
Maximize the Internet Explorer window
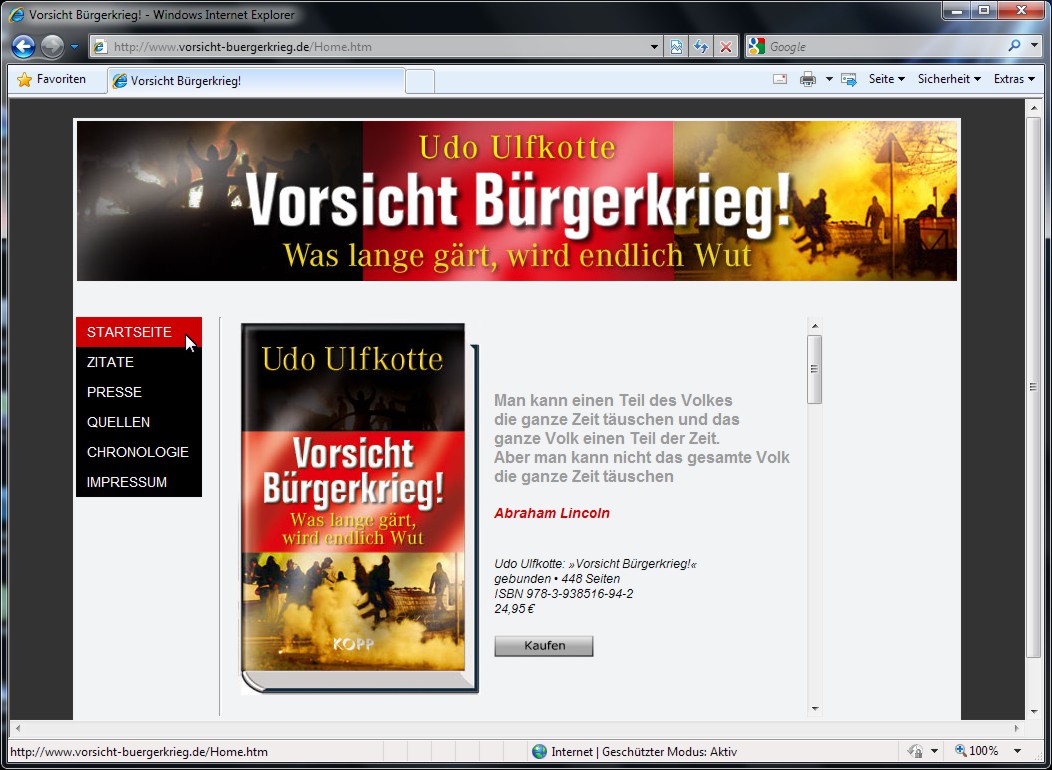coord(984,10)
